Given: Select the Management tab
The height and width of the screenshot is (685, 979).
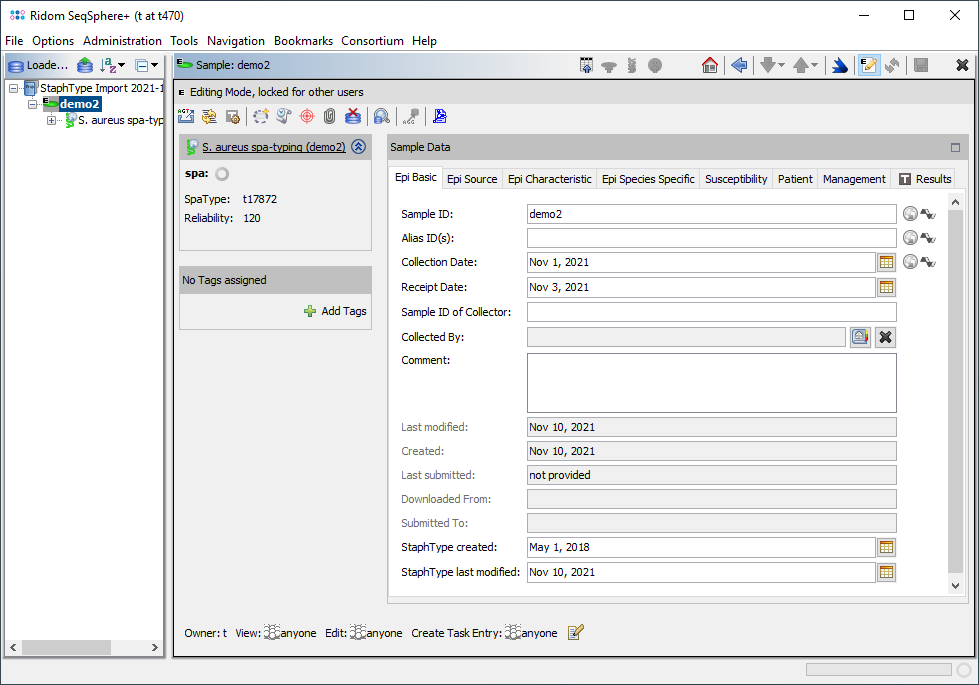Looking at the screenshot, I should [x=854, y=179].
